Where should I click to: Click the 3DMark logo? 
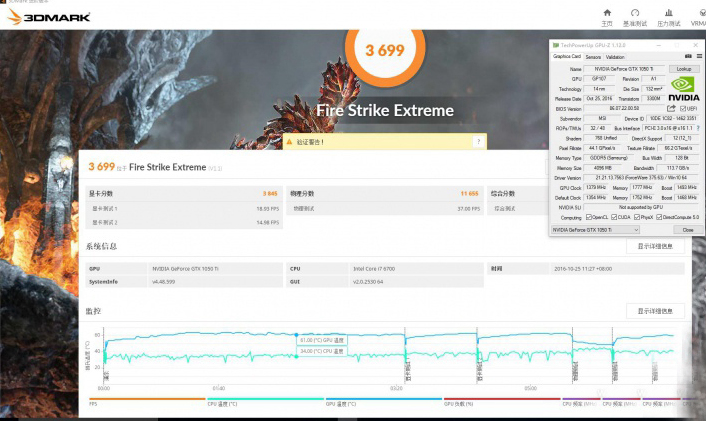[49, 17]
